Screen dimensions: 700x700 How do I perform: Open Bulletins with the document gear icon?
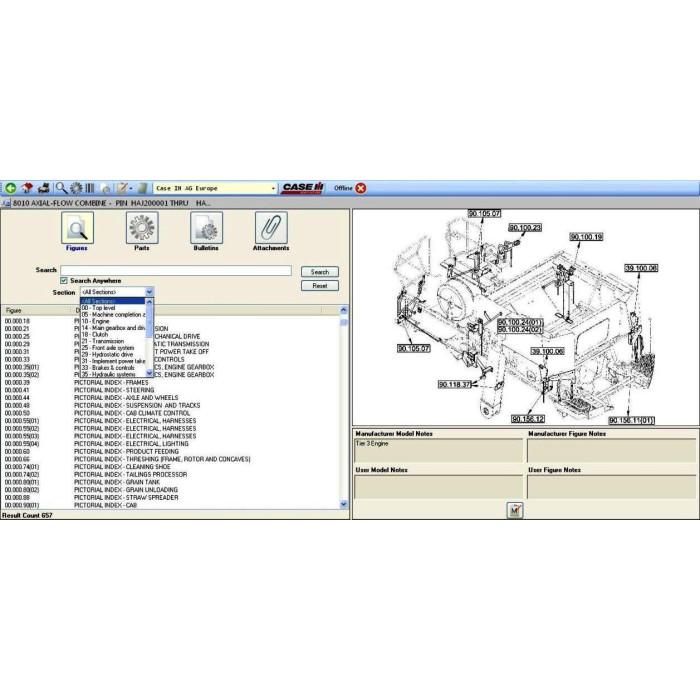click(206, 228)
